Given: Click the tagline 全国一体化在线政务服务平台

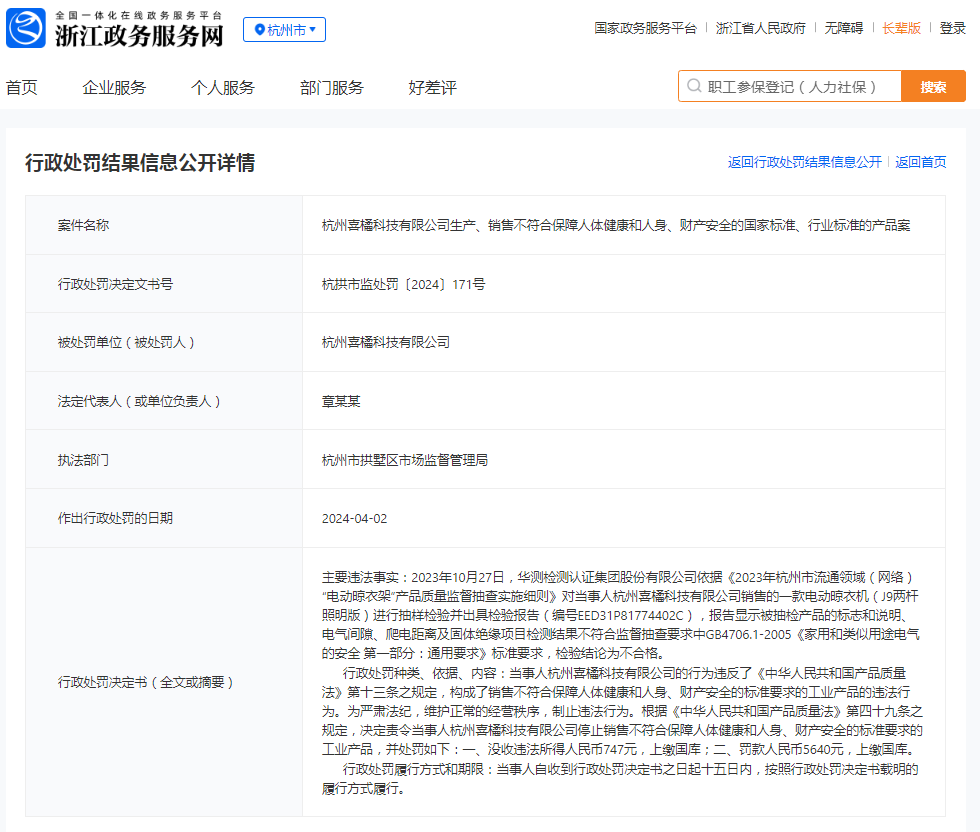Looking at the screenshot, I should [x=139, y=15].
